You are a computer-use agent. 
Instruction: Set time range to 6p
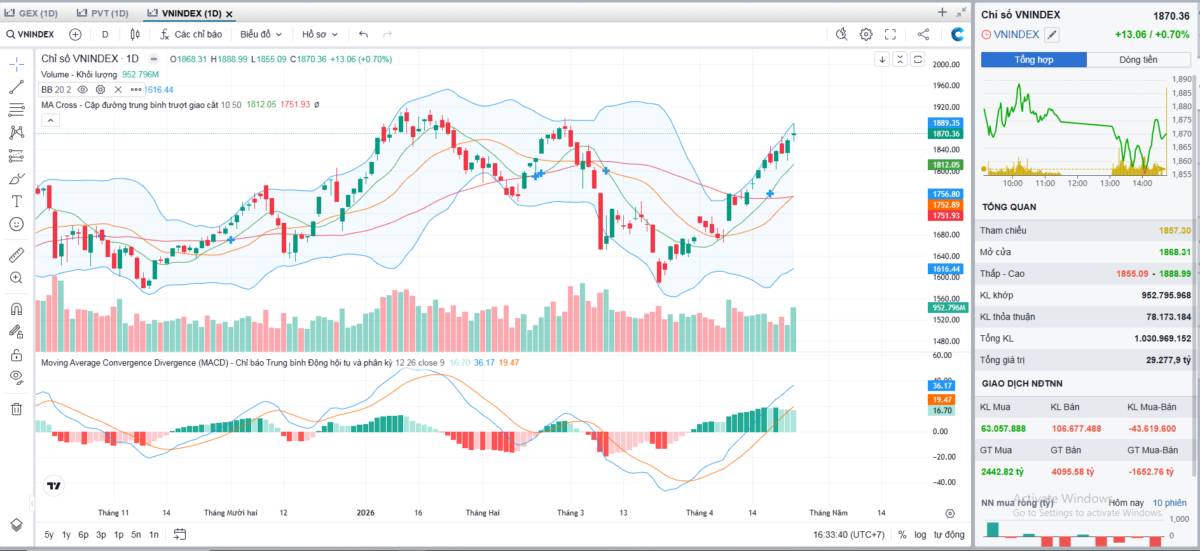pyautogui.click(x=83, y=535)
